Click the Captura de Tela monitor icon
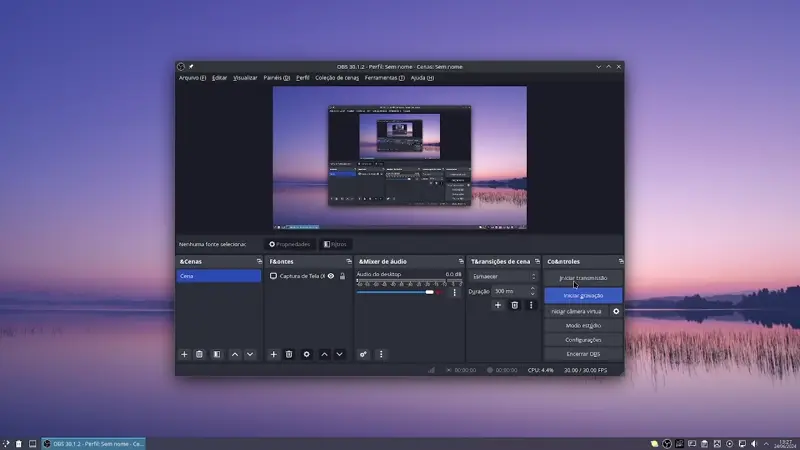 coord(273,276)
